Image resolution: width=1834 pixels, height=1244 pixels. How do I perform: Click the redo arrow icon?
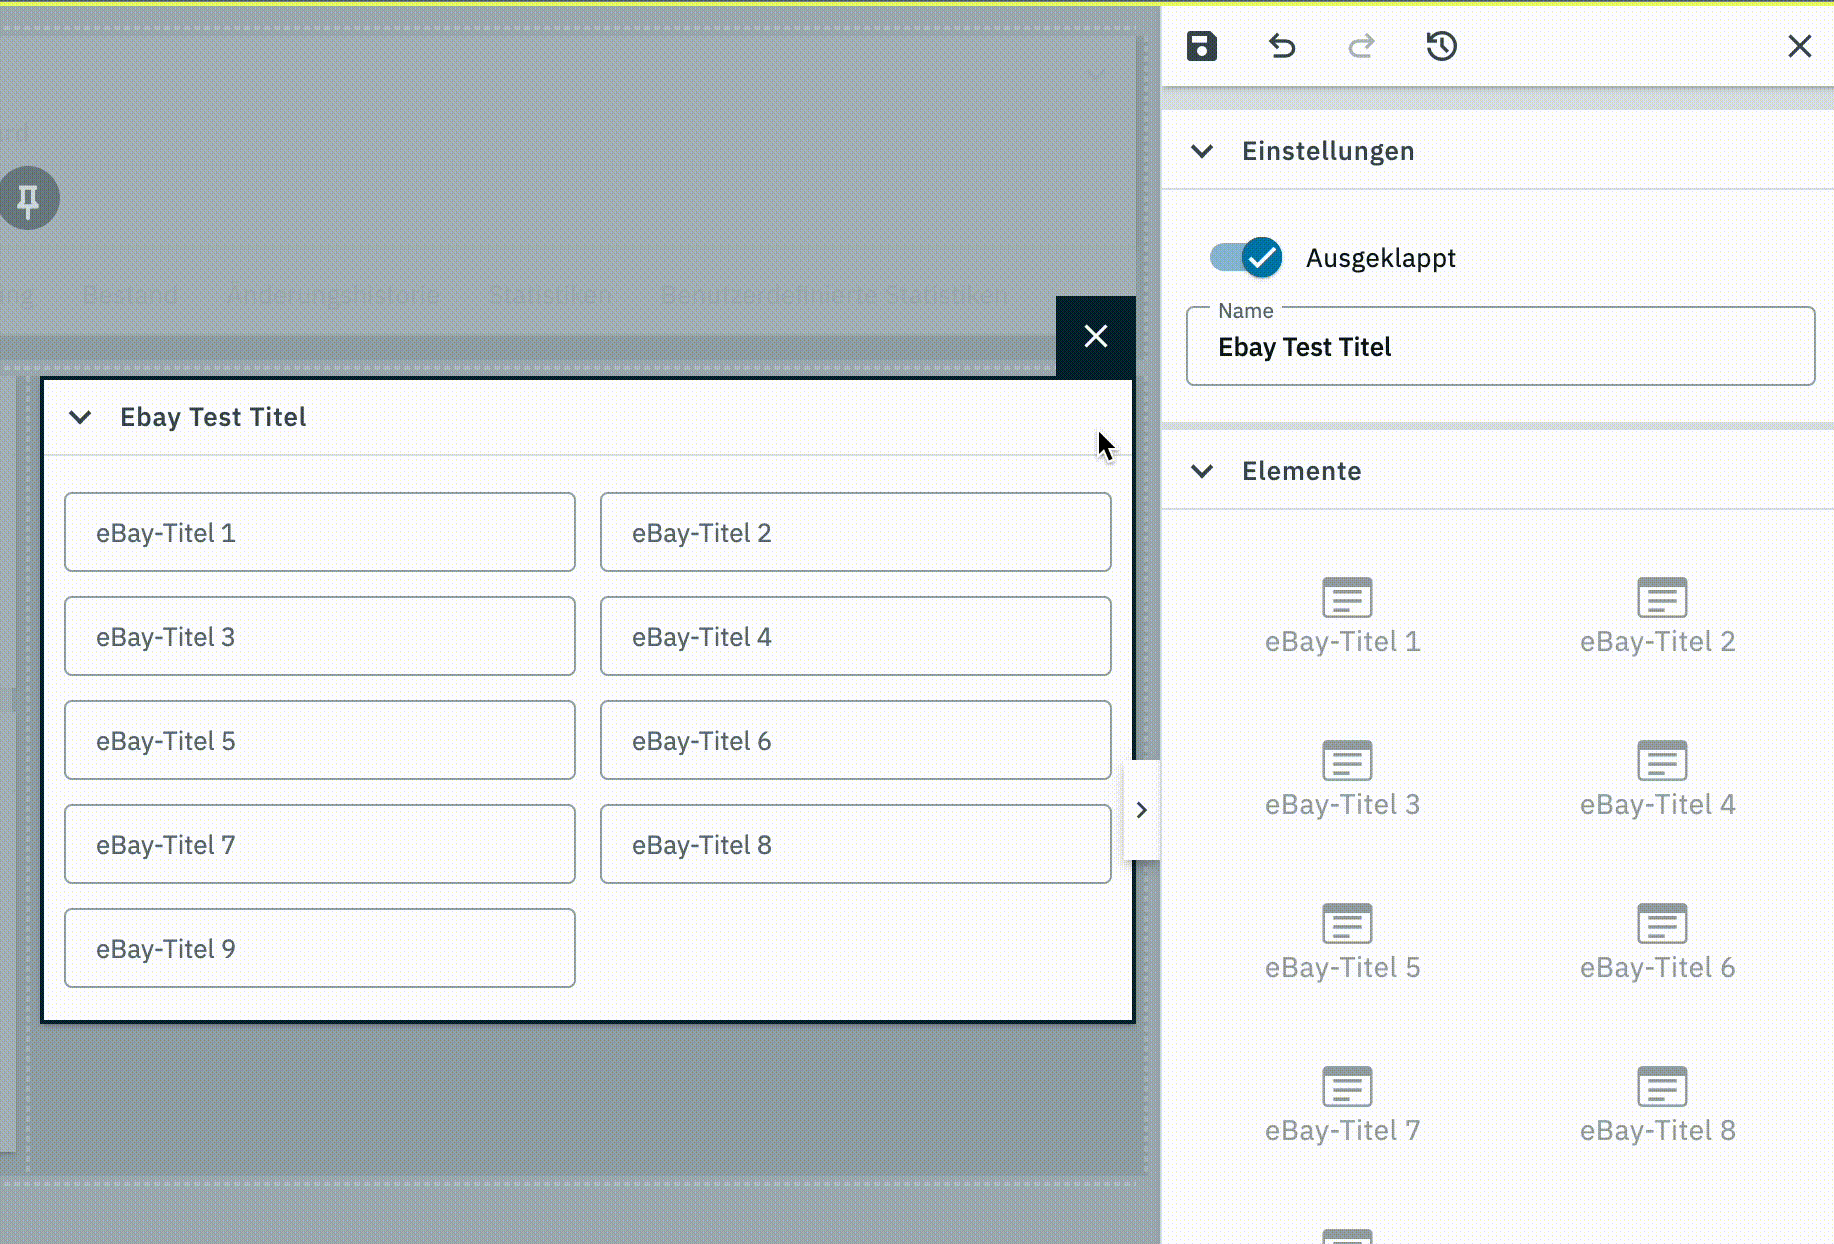(x=1362, y=46)
